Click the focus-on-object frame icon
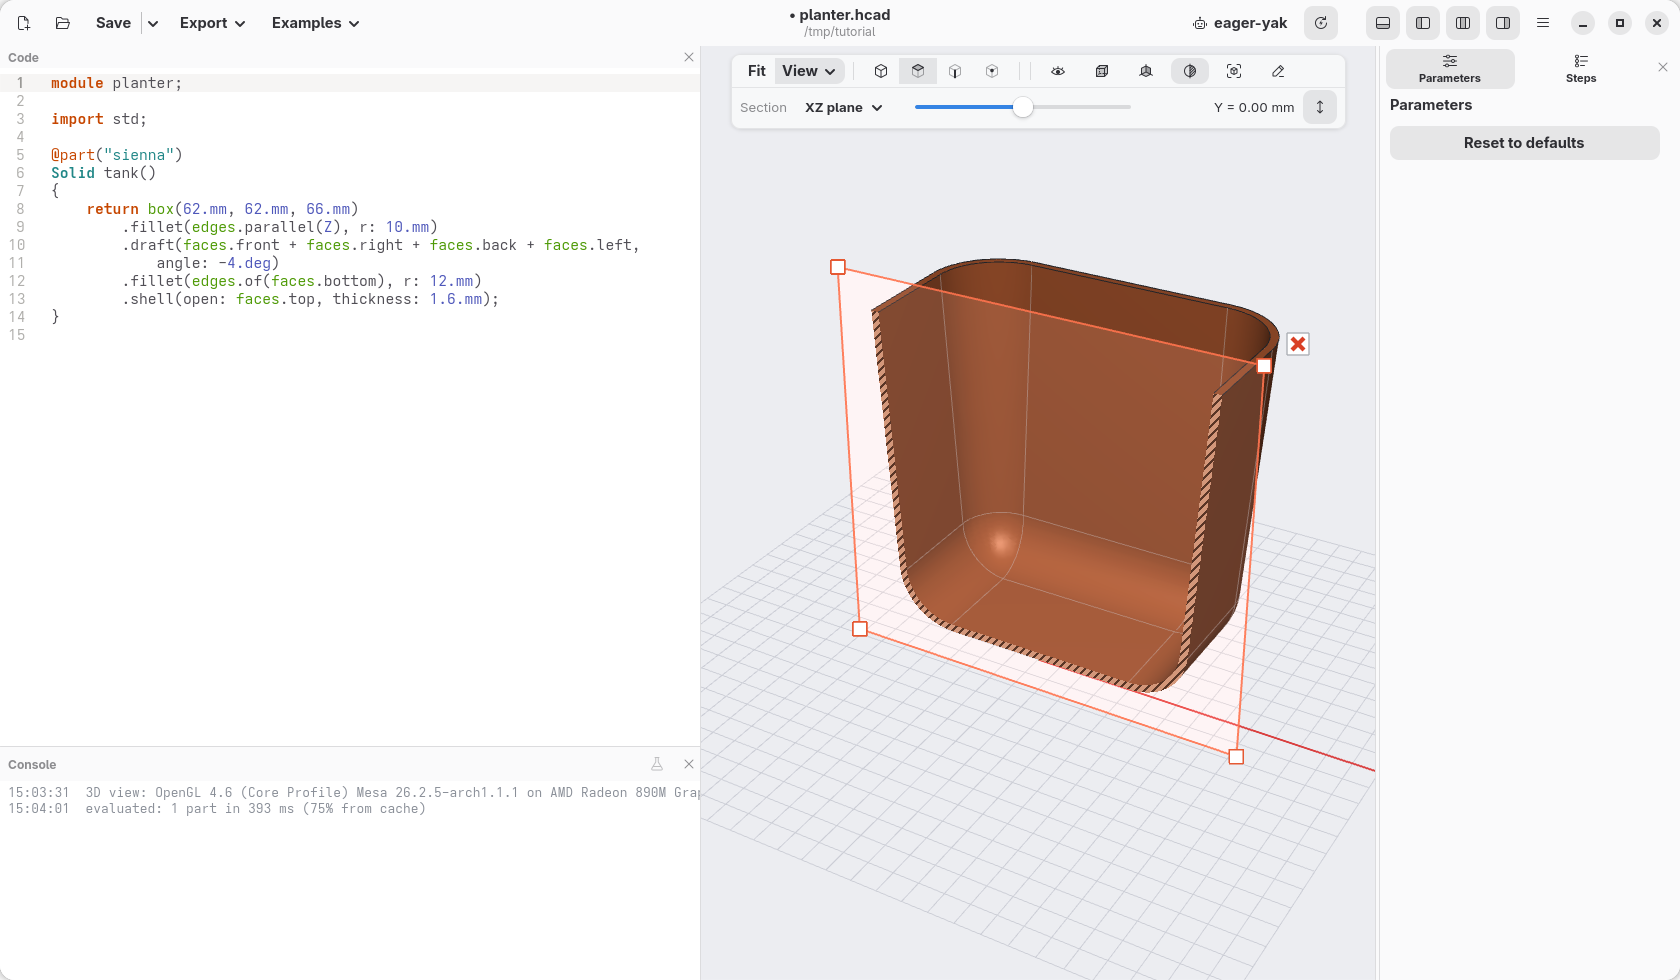 [x=1234, y=71]
